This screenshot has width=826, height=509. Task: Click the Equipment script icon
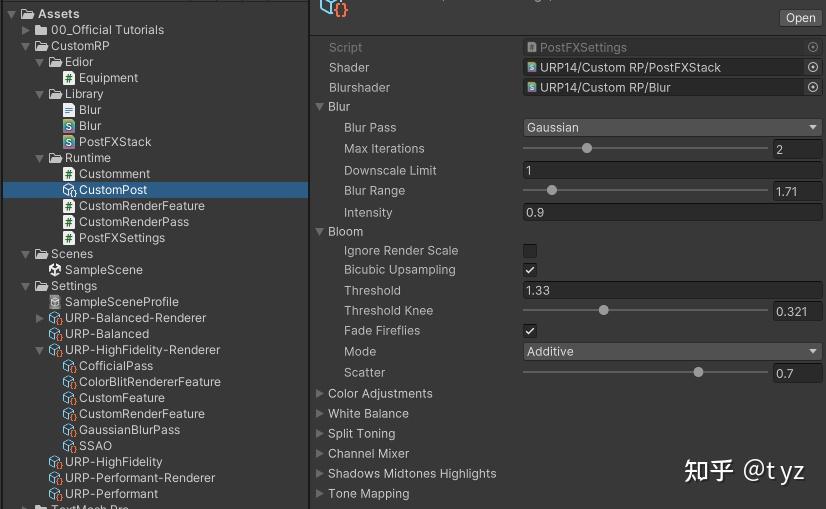tap(69, 78)
